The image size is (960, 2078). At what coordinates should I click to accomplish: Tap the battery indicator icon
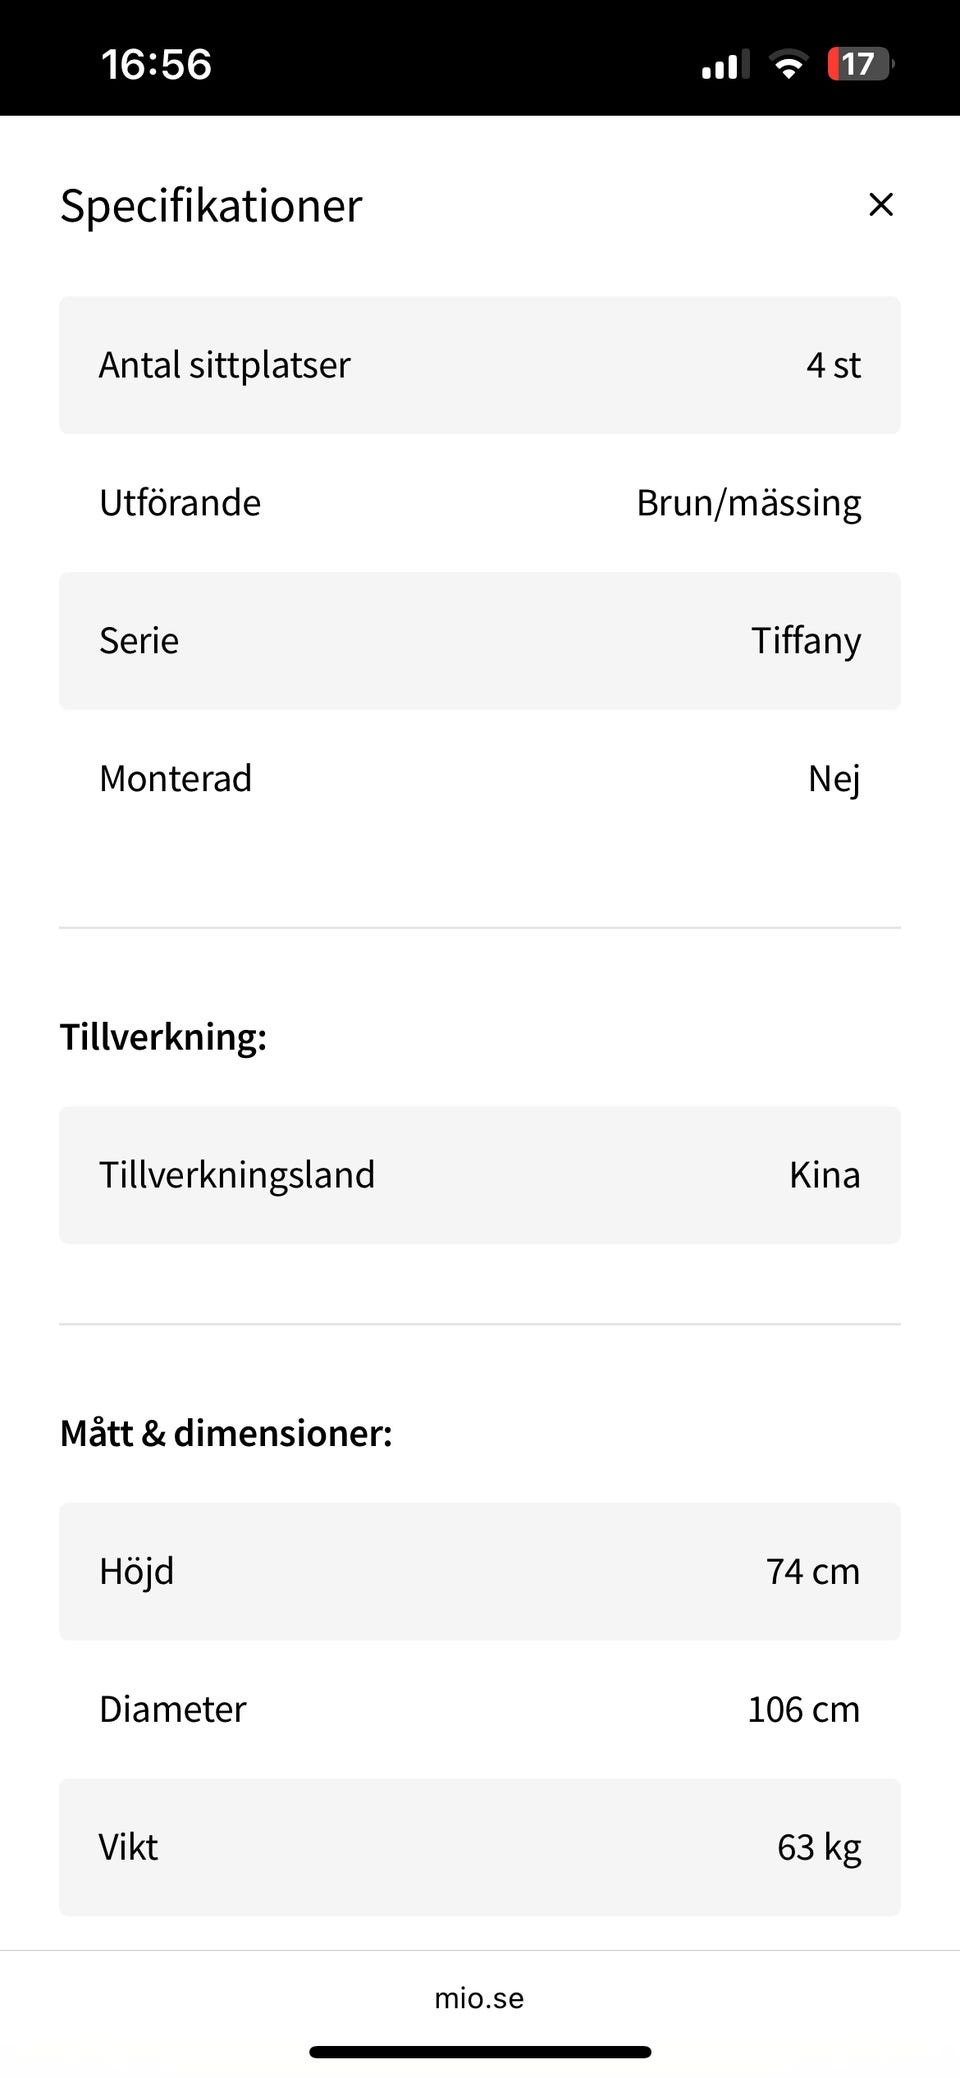859,65
